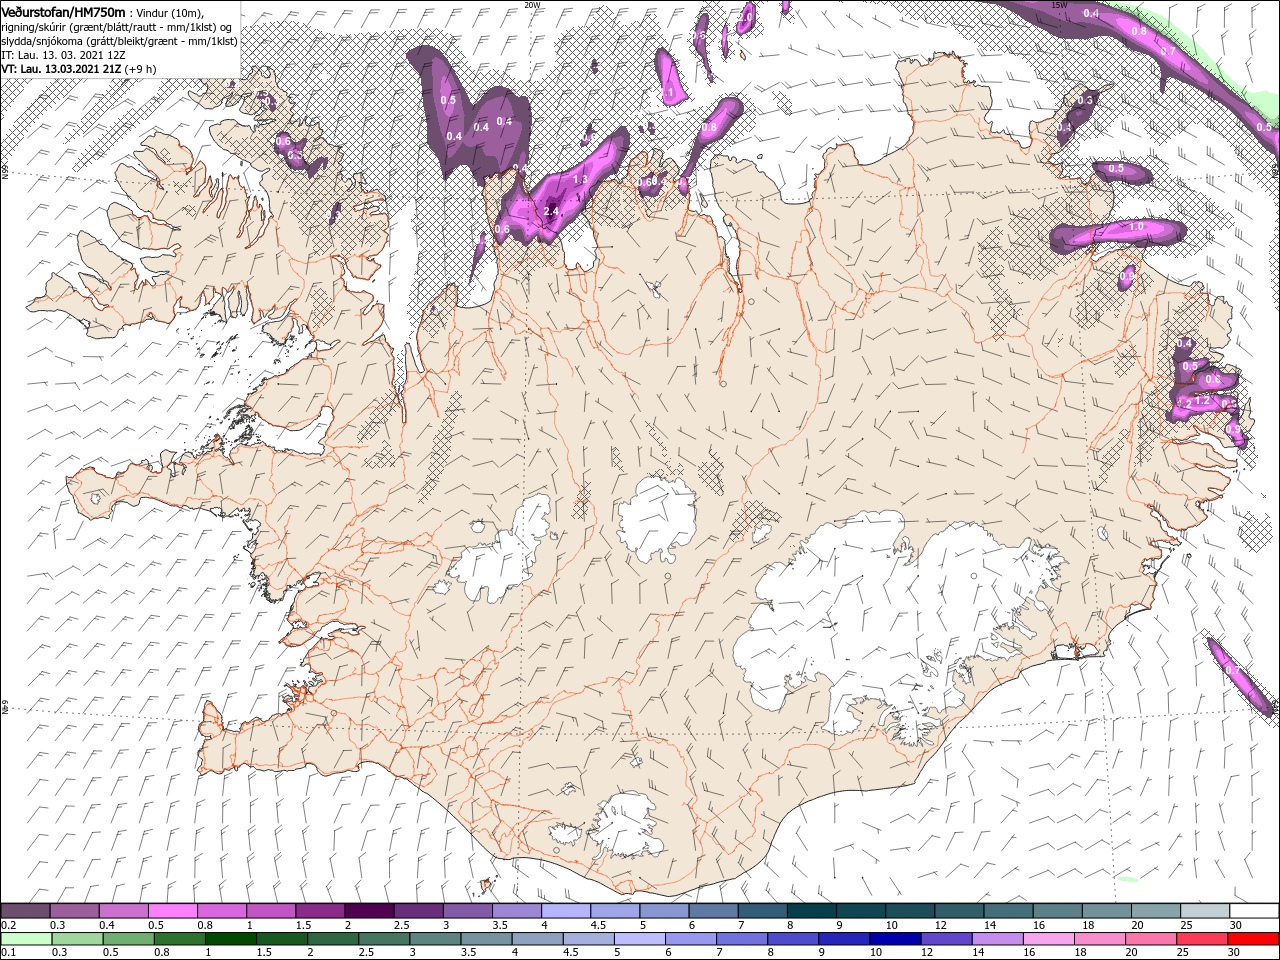
Task: Click the Mýrdalsjökull glacier near the south coast
Action: pos(625,825)
